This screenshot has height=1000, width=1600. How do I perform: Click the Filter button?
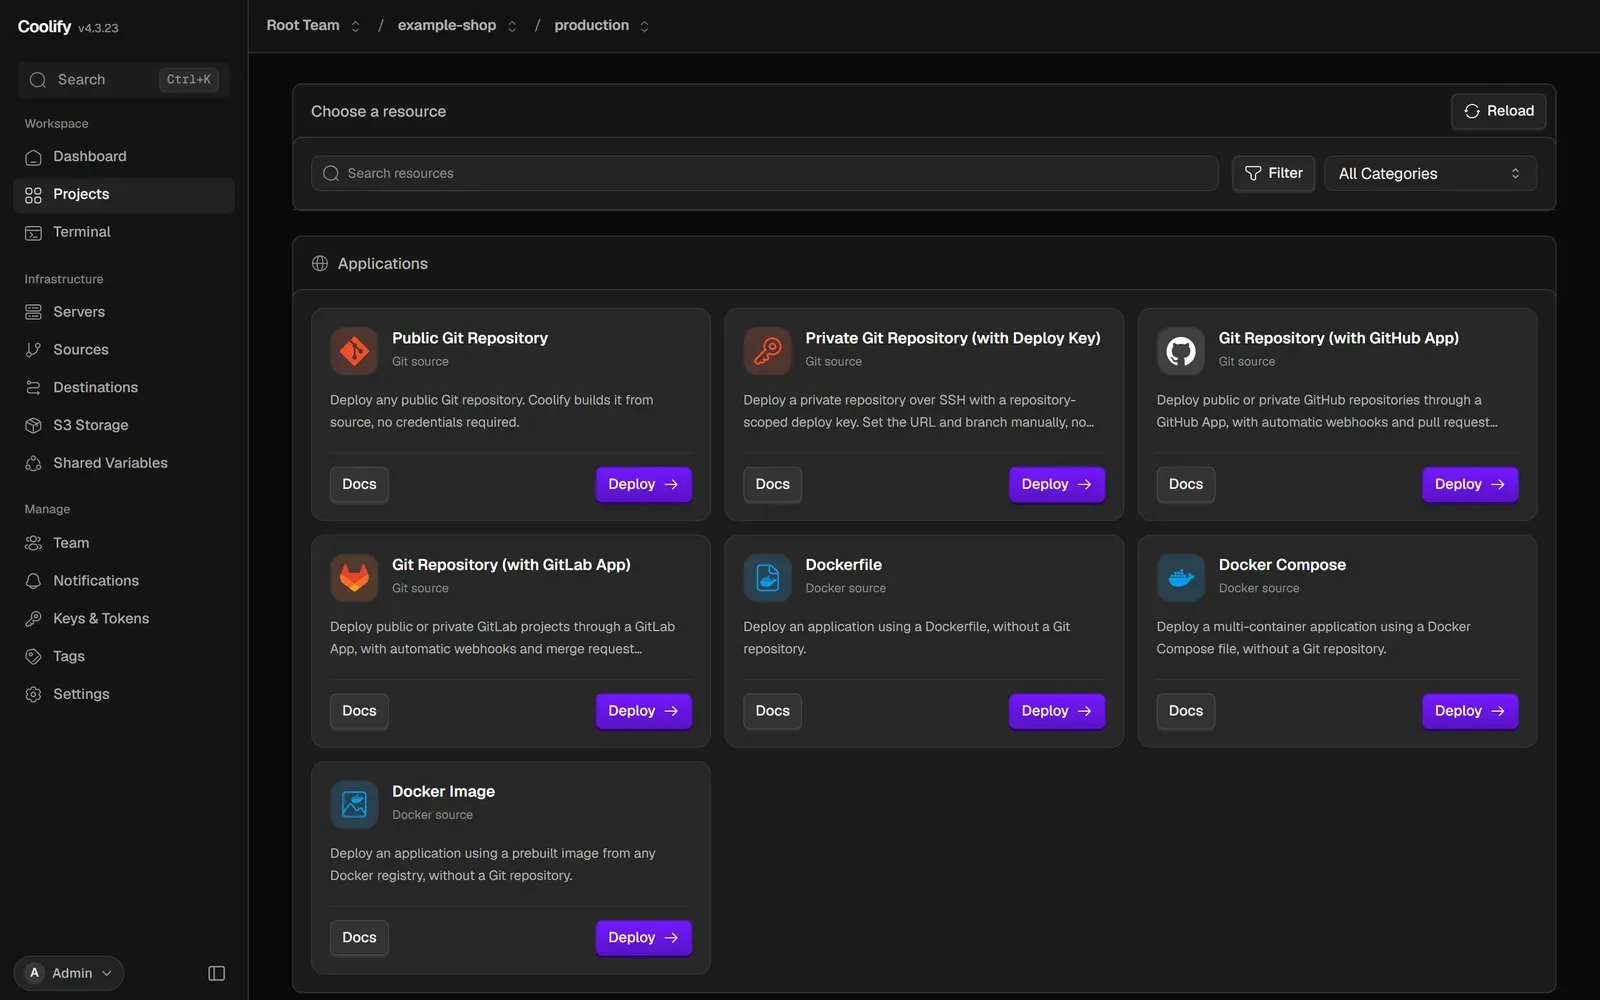click(x=1273, y=174)
